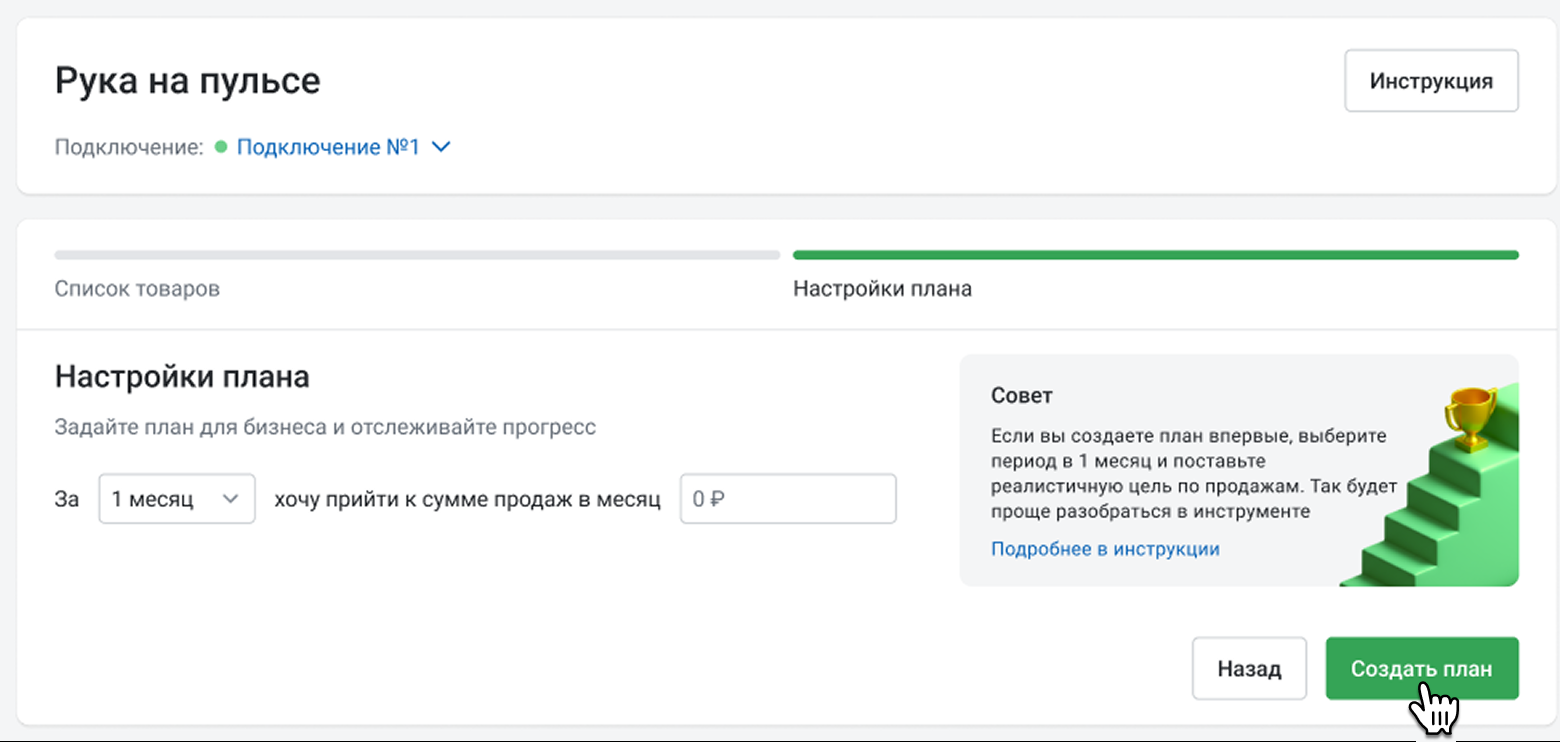Focus the monthly sales amount field
Image resolution: width=1560 pixels, height=742 pixels.
(x=788, y=499)
